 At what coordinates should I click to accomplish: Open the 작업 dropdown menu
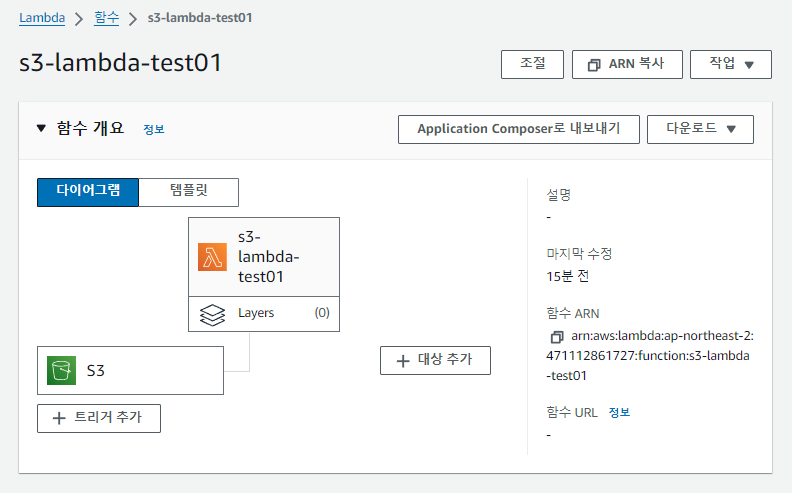point(731,64)
